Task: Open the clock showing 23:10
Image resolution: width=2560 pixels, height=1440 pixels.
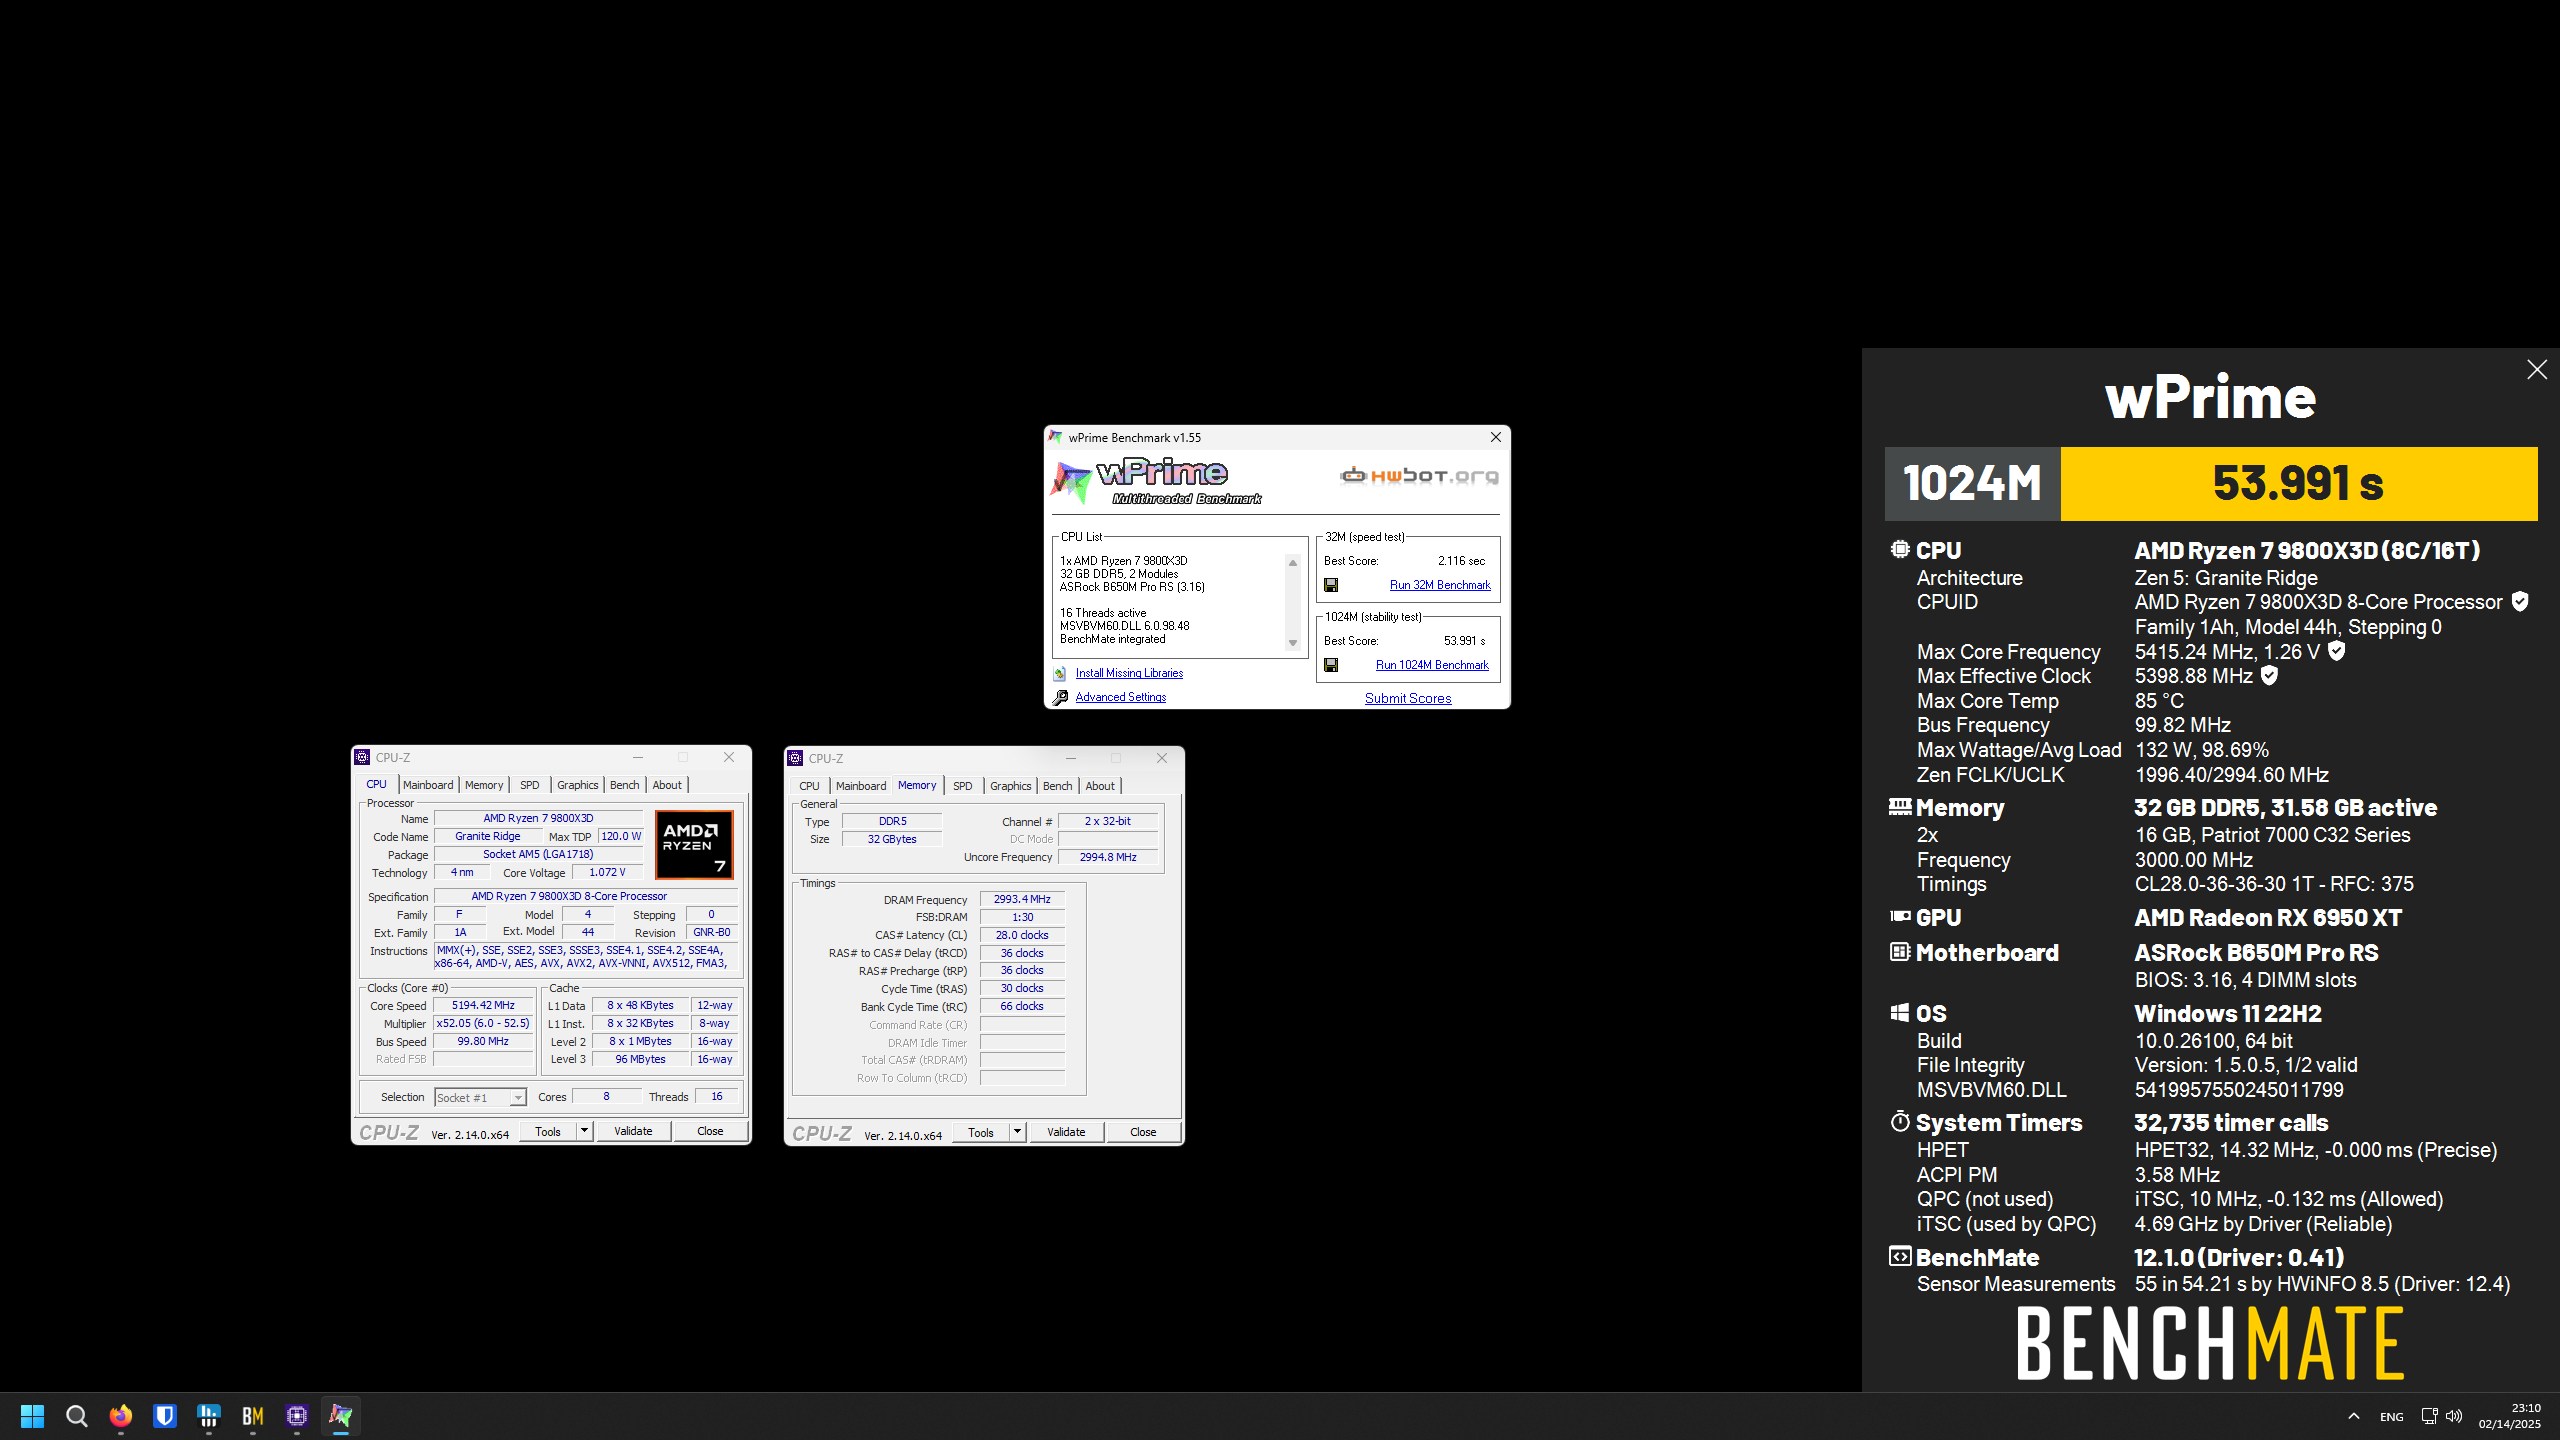Action: coord(2509,1416)
